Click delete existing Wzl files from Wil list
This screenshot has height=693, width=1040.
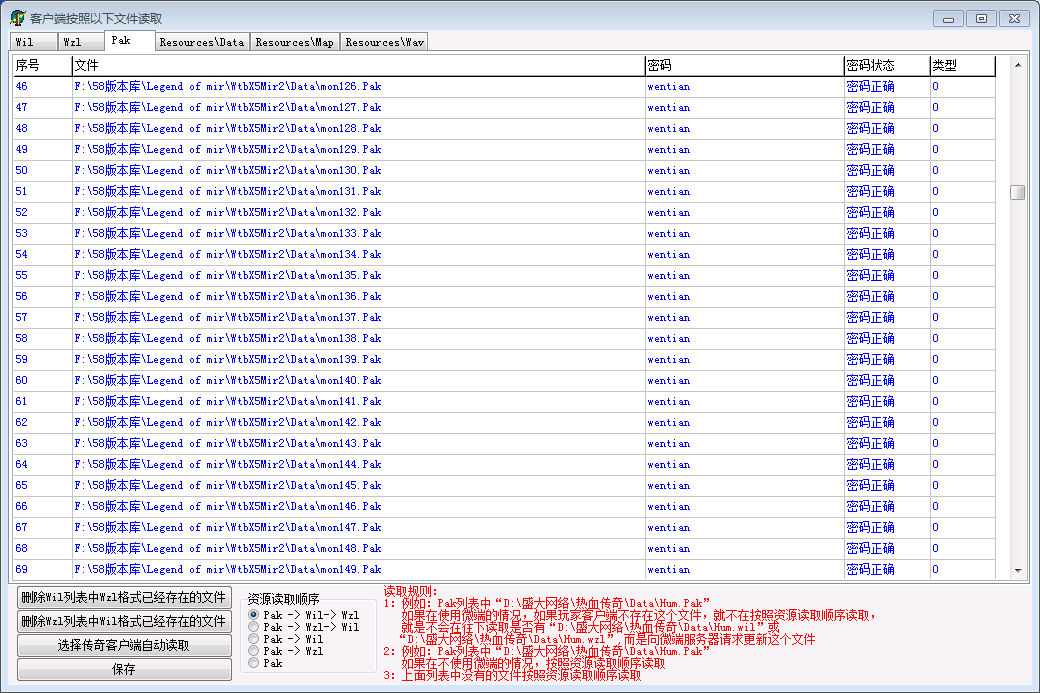pyautogui.click(x=124, y=598)
